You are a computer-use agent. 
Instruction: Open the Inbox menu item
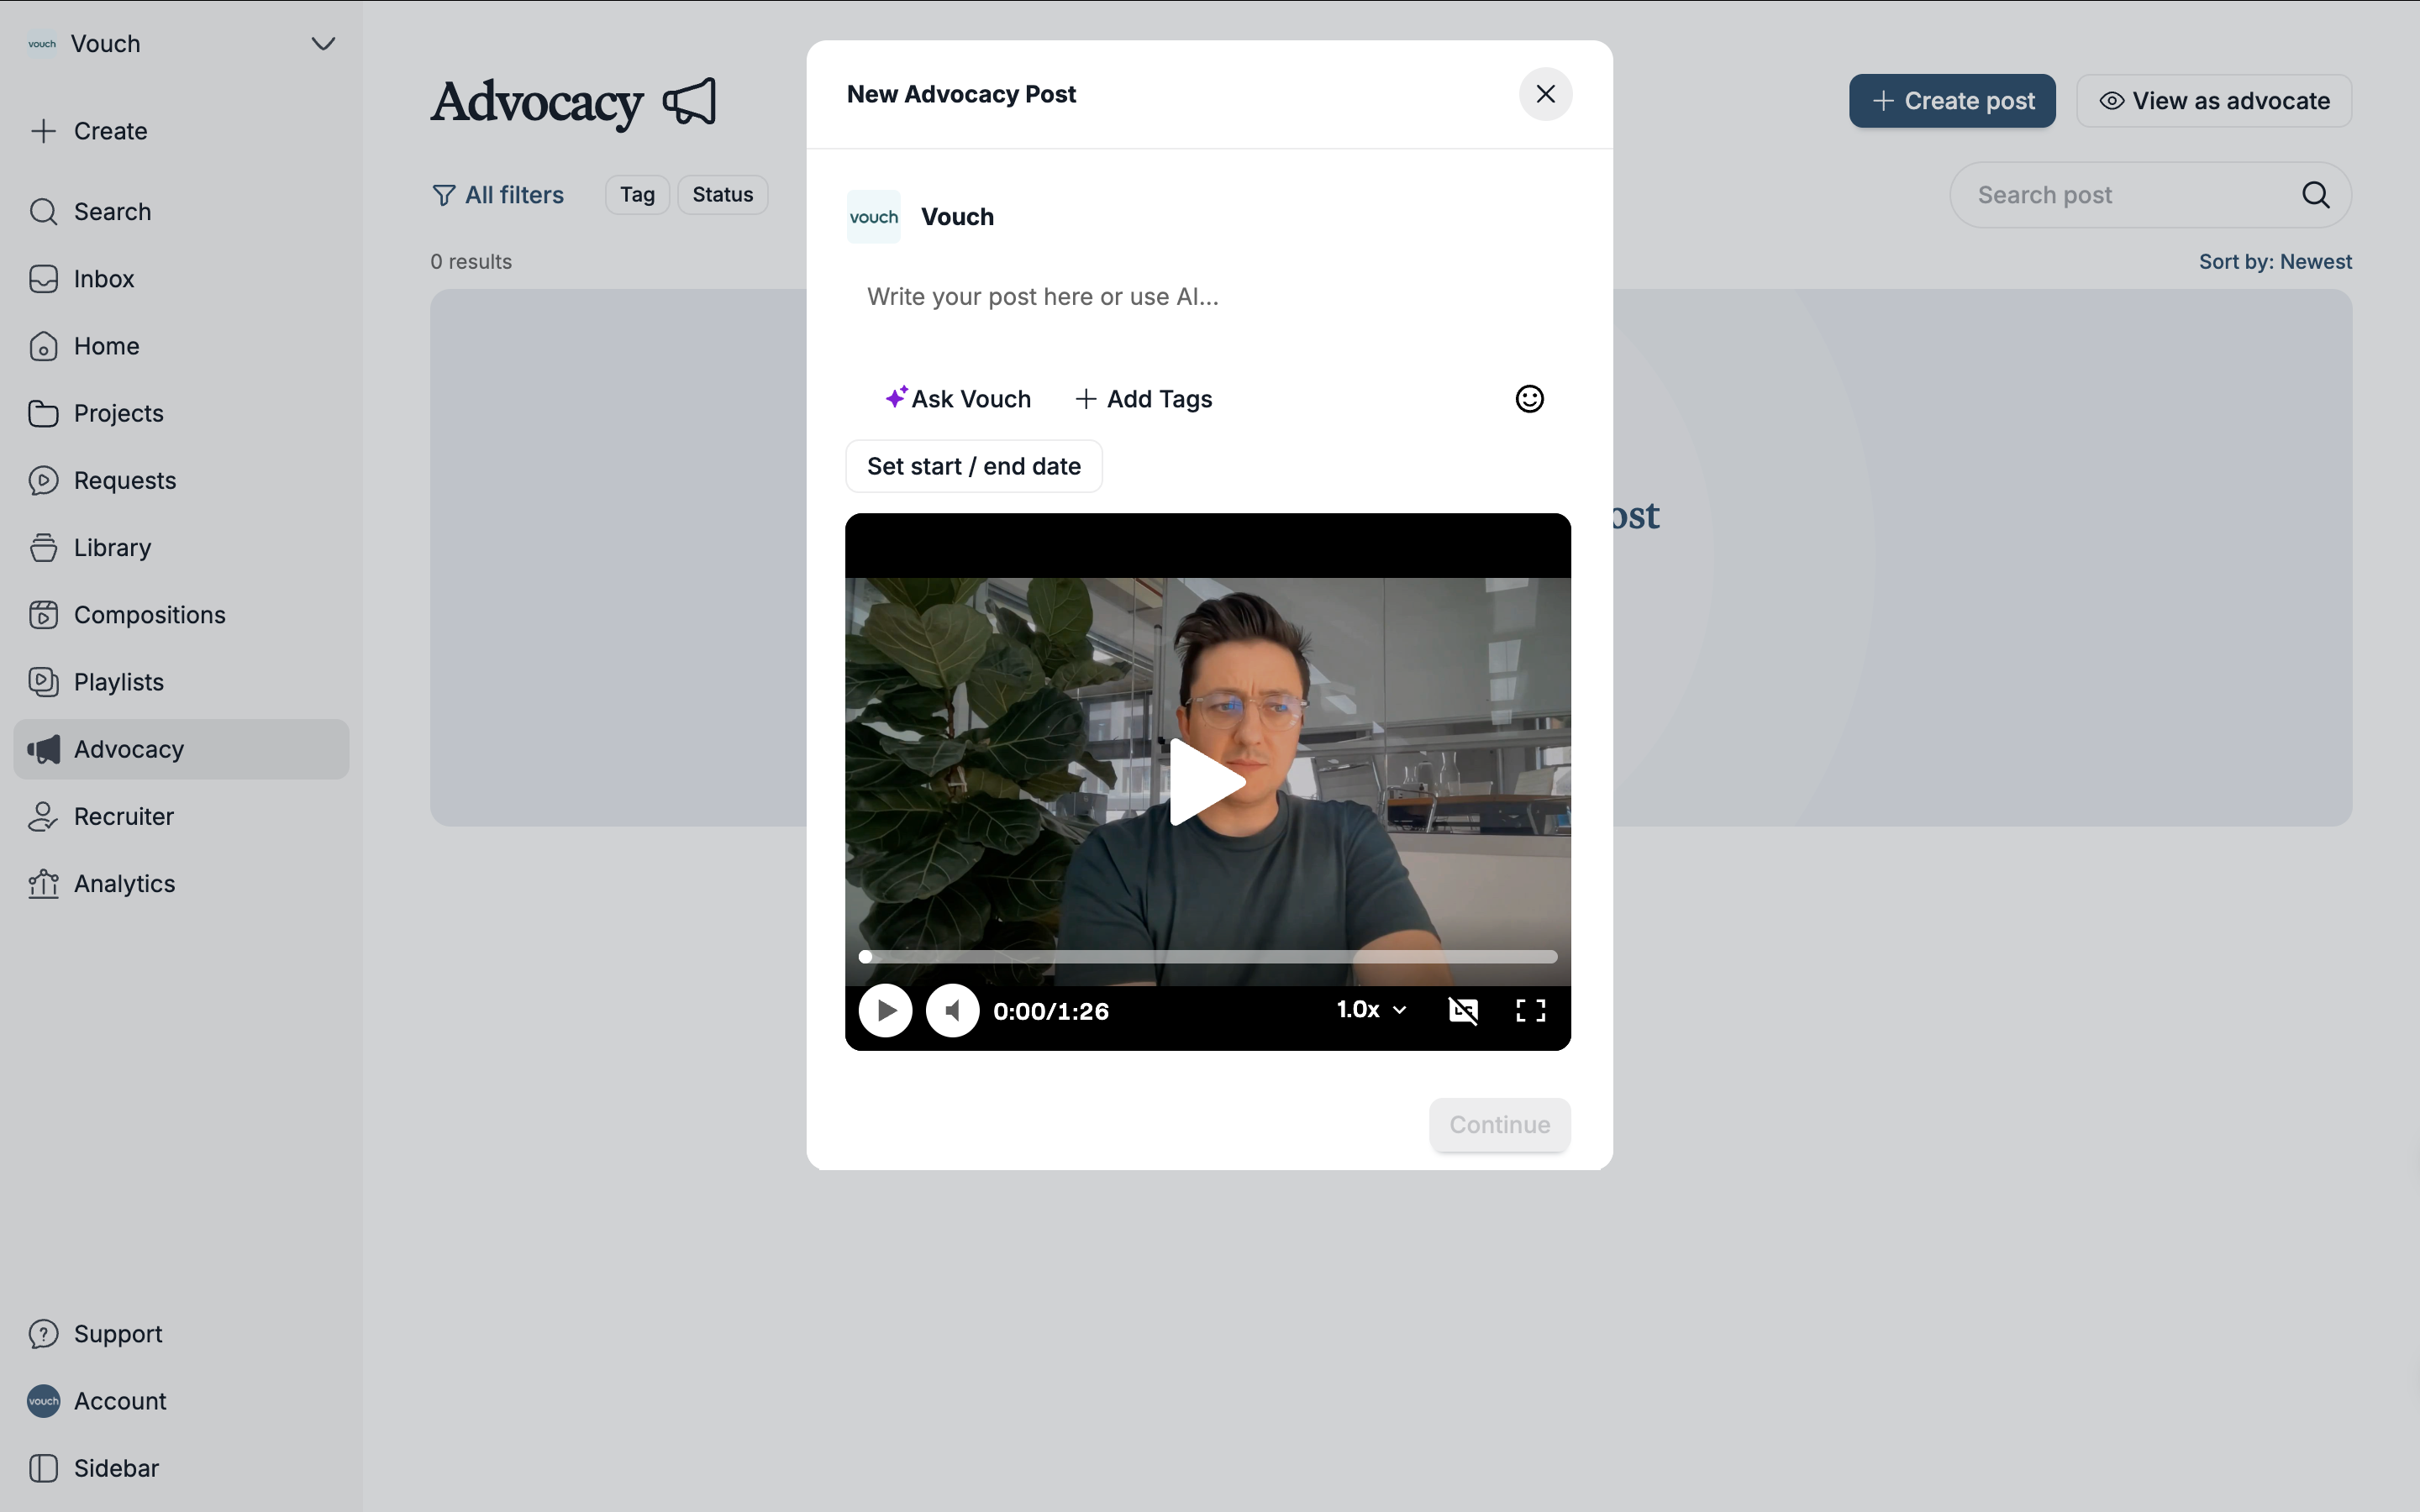click(103, 279)
